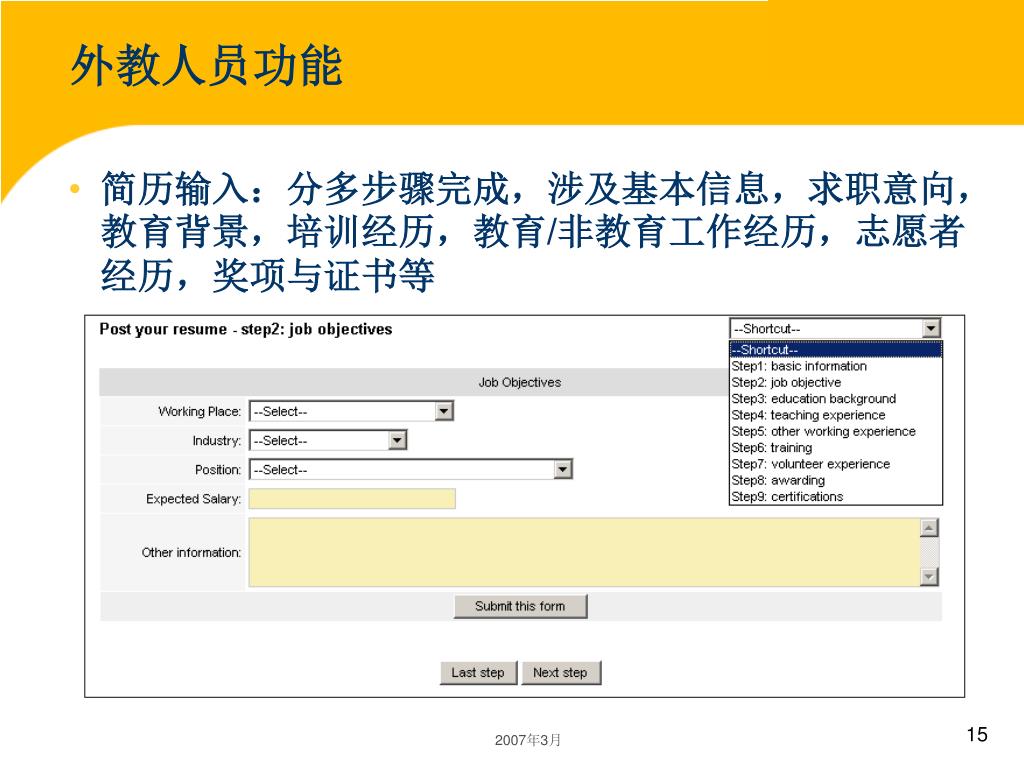Screen dimensions: 1024x768
Task: Click the Next step button
Action: 560,673
